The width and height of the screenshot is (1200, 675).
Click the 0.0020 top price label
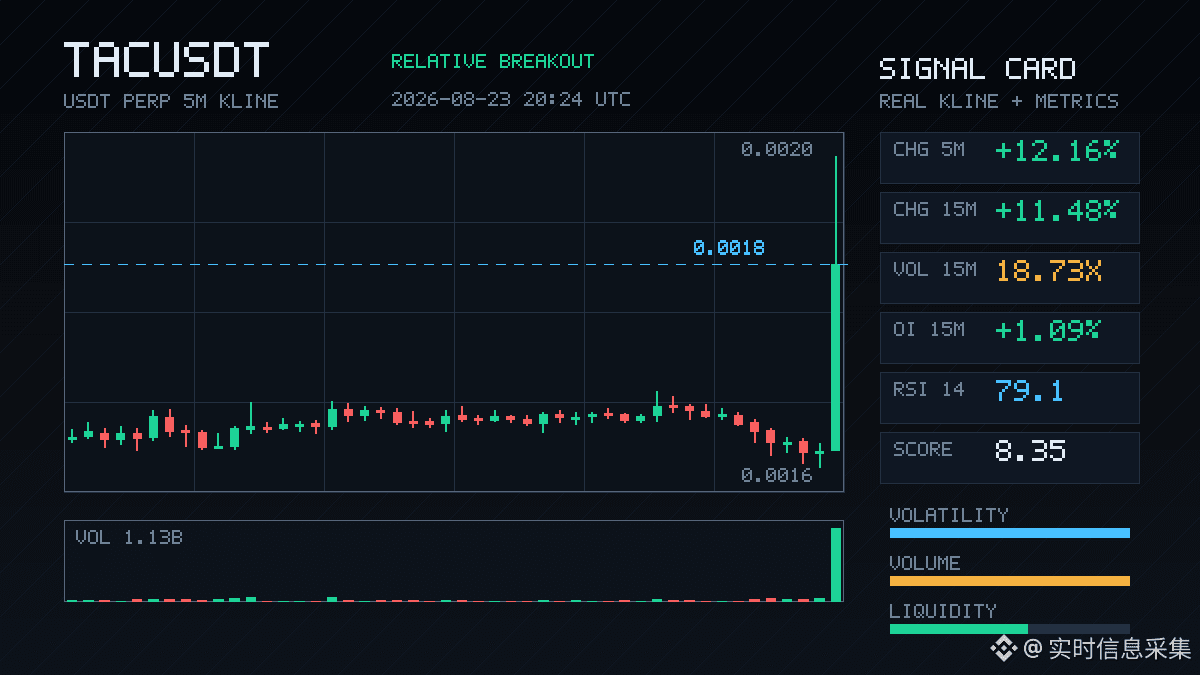pyautogui.click(x=777, y=149)
